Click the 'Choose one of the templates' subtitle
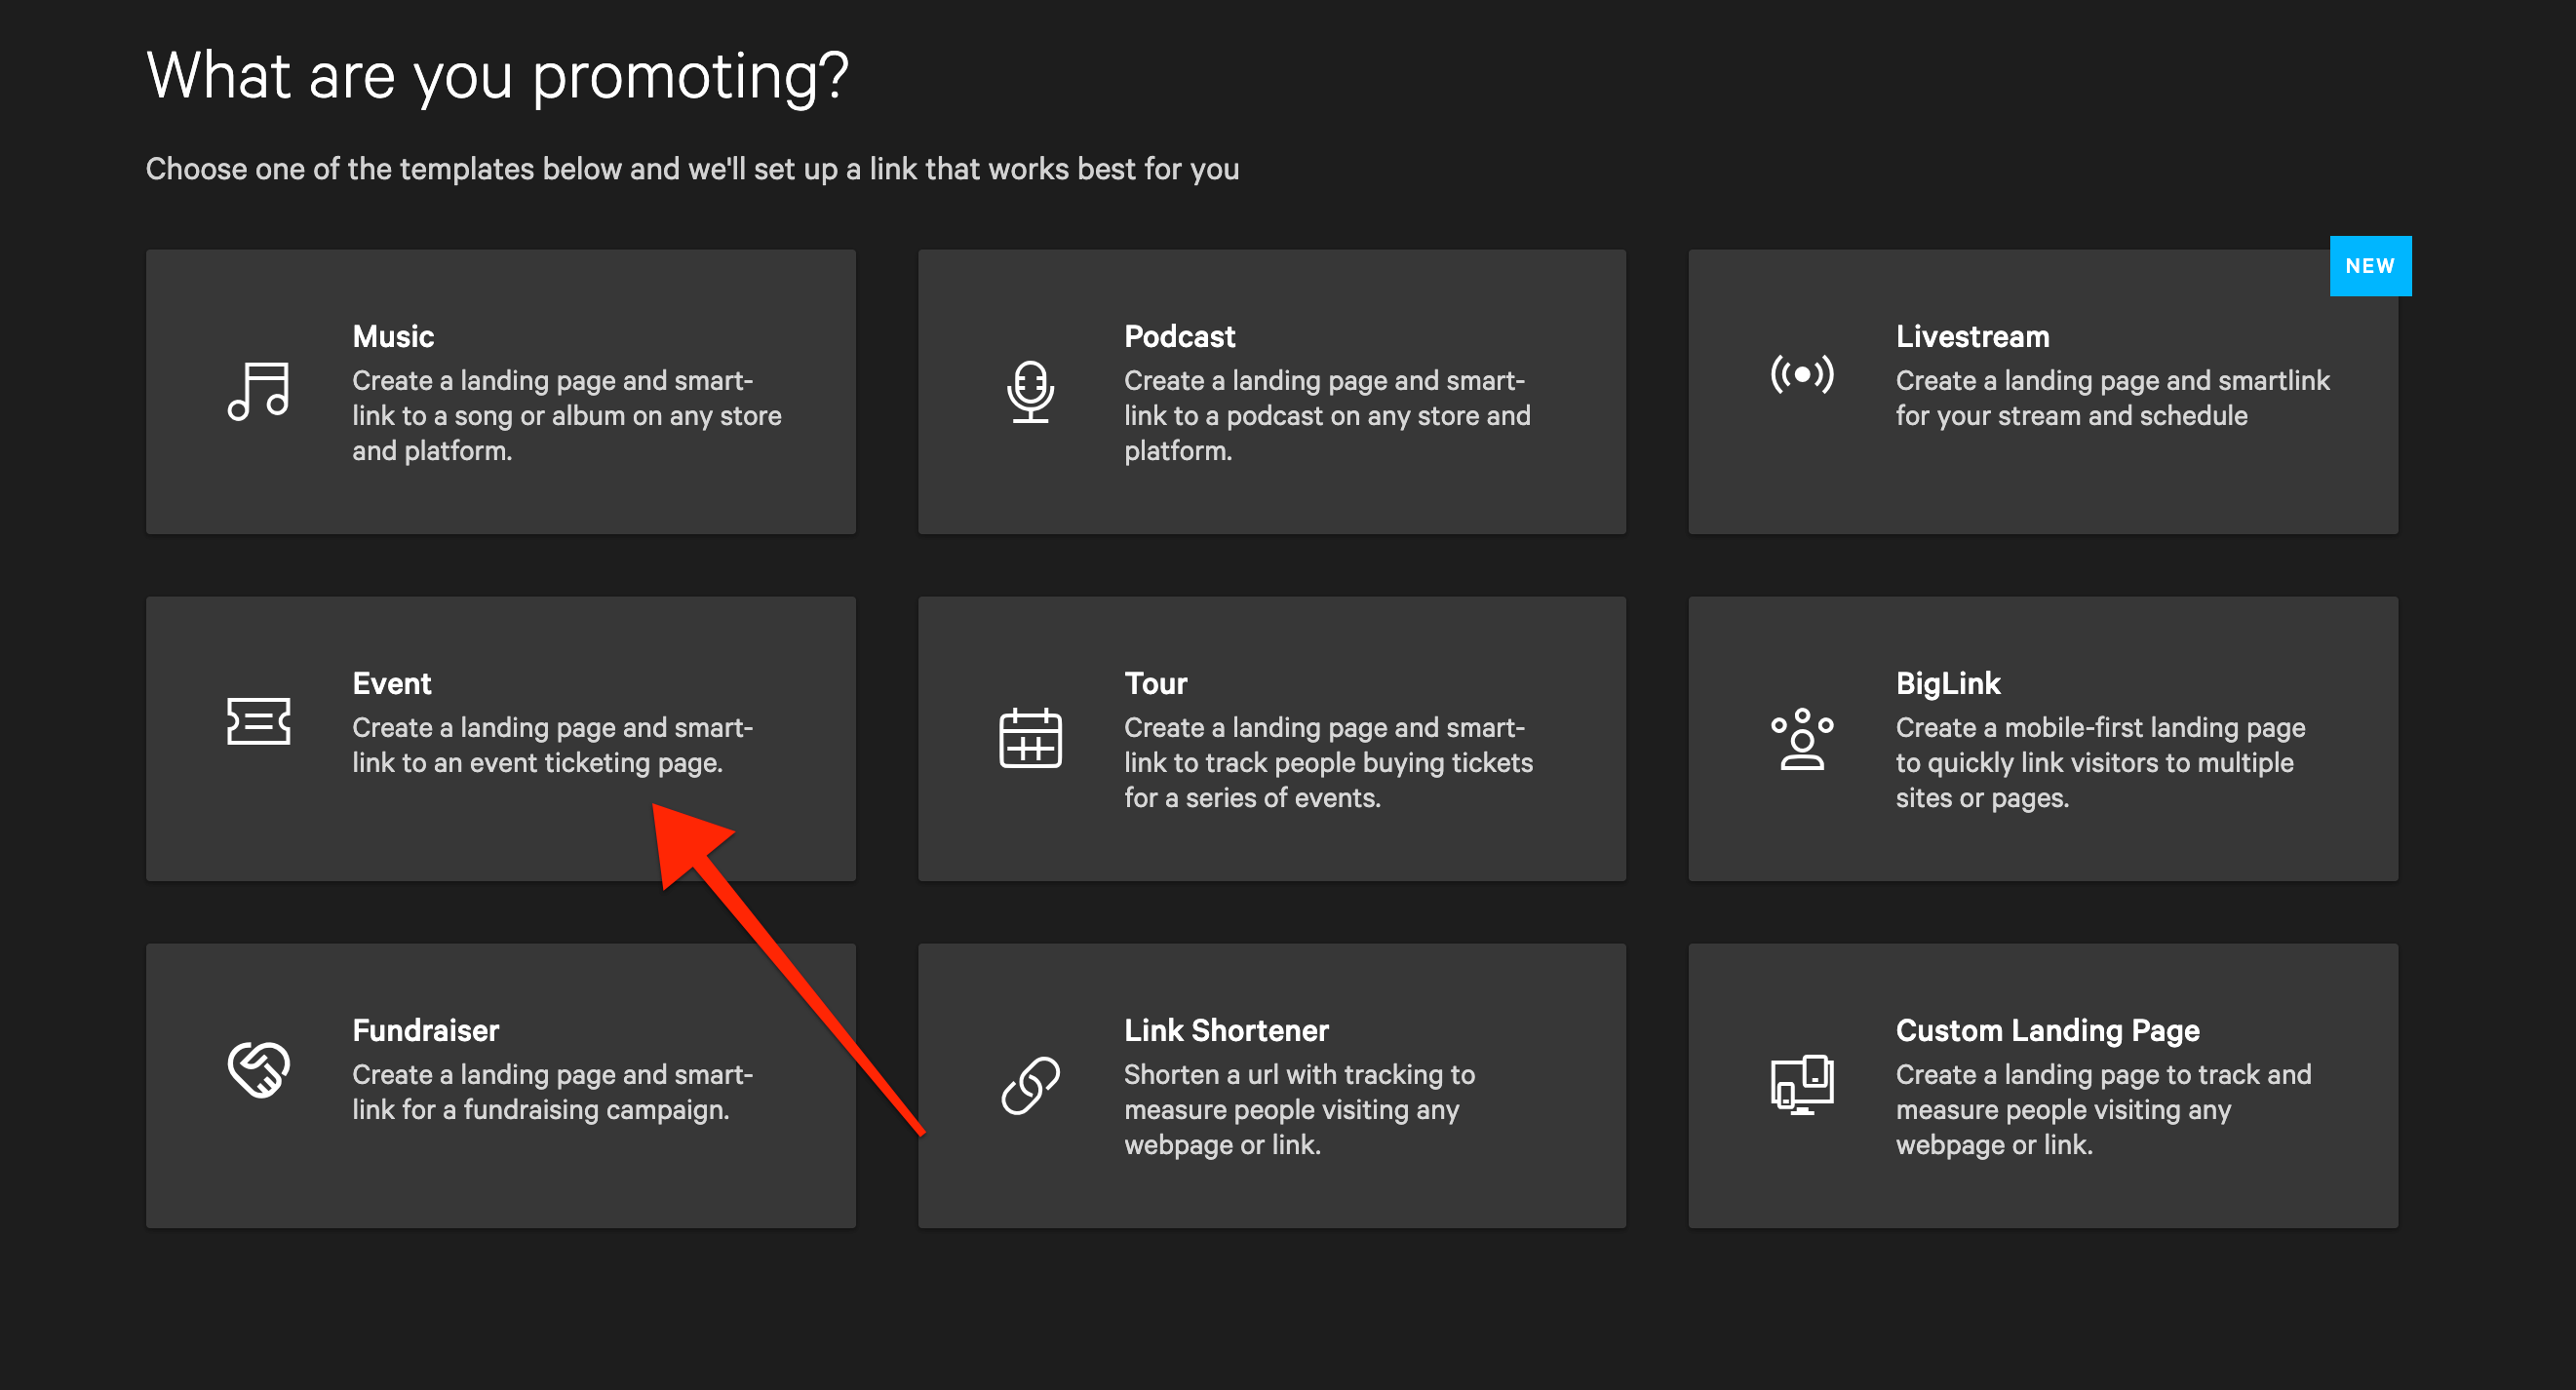The image size is (2576, 1390). 692,169
